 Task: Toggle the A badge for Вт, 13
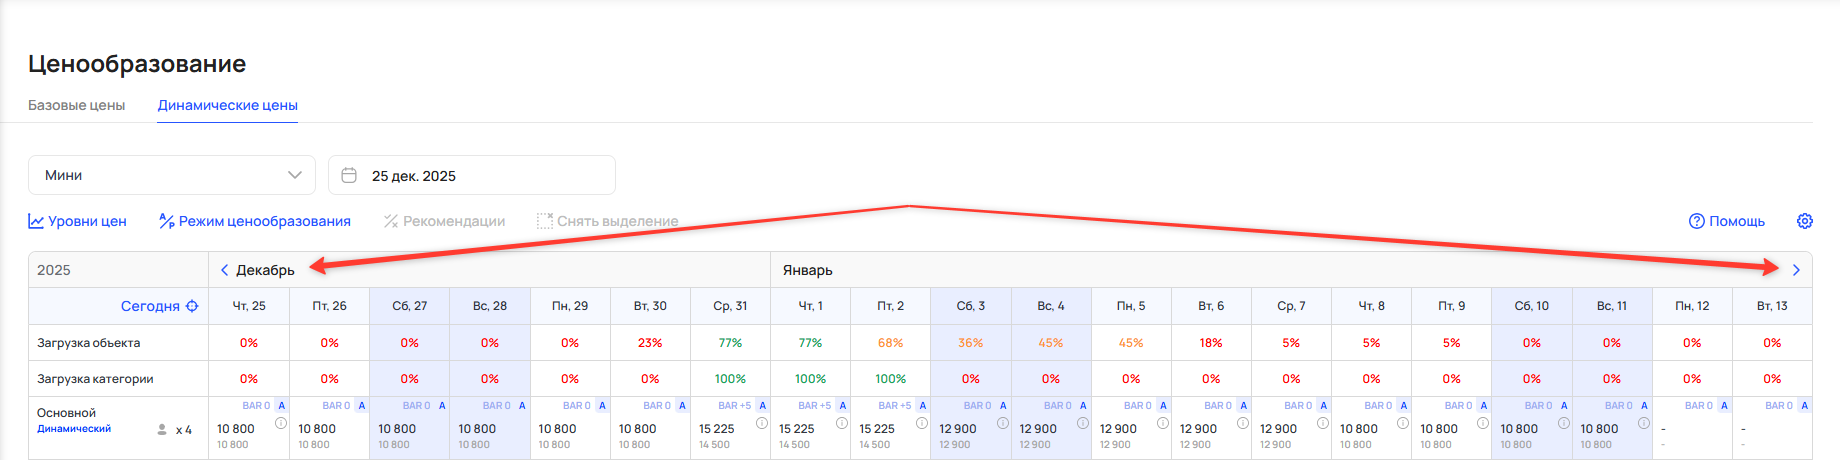click(x=1804, y=405)
